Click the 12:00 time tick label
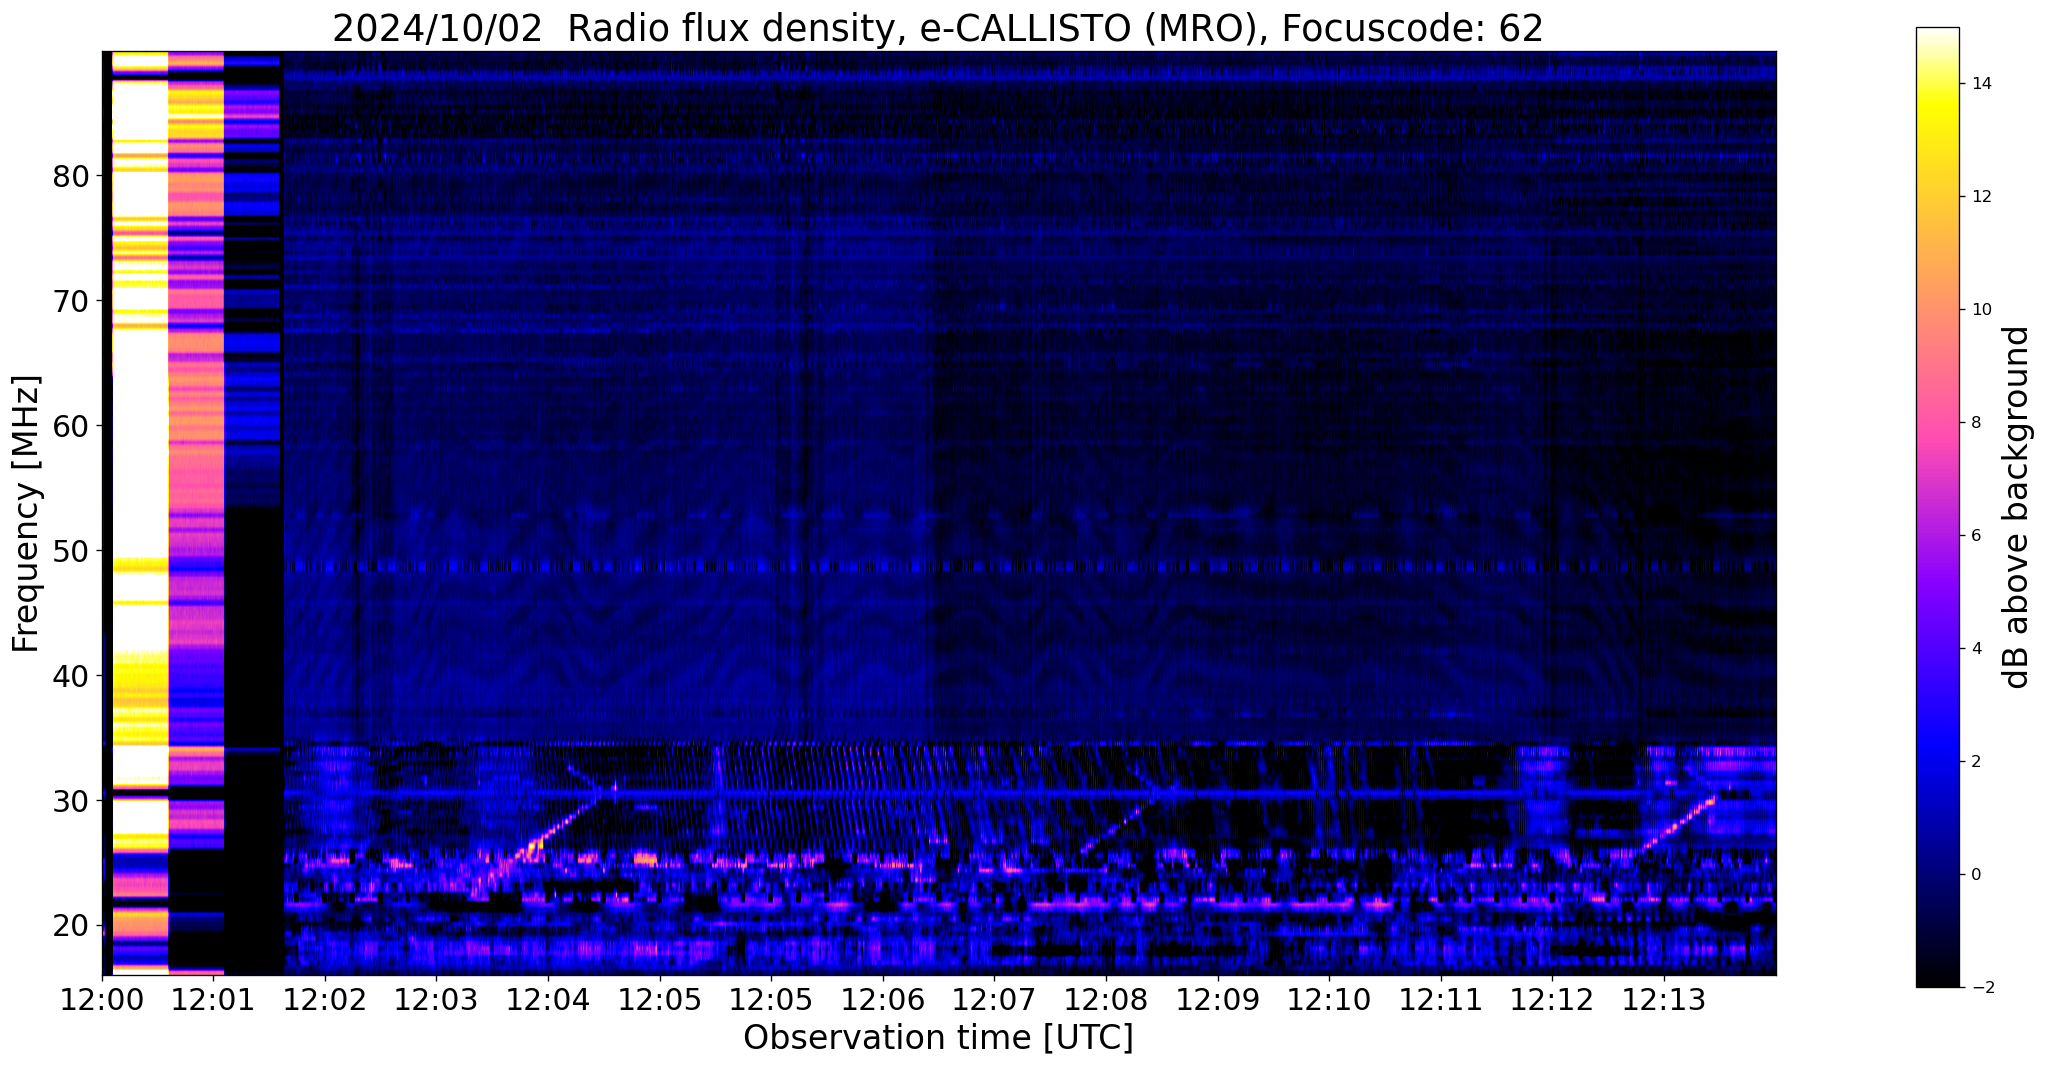The width and height of the screenshot is (2047, 1067). click(x=103, y=1000)
